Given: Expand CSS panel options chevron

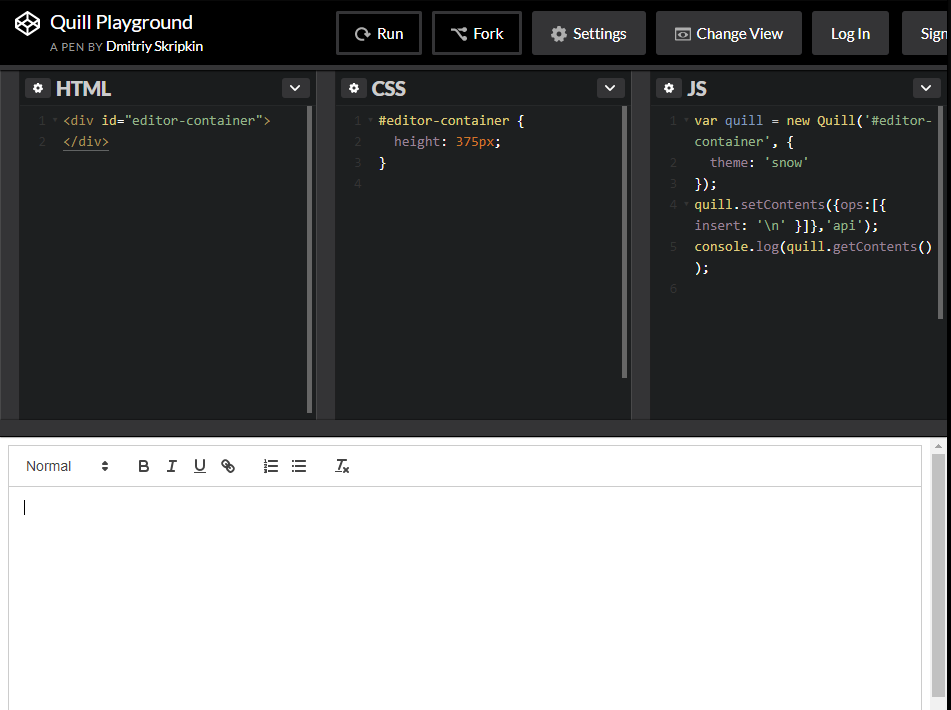Looking at the screenshot, I should [x=610, y=89].
